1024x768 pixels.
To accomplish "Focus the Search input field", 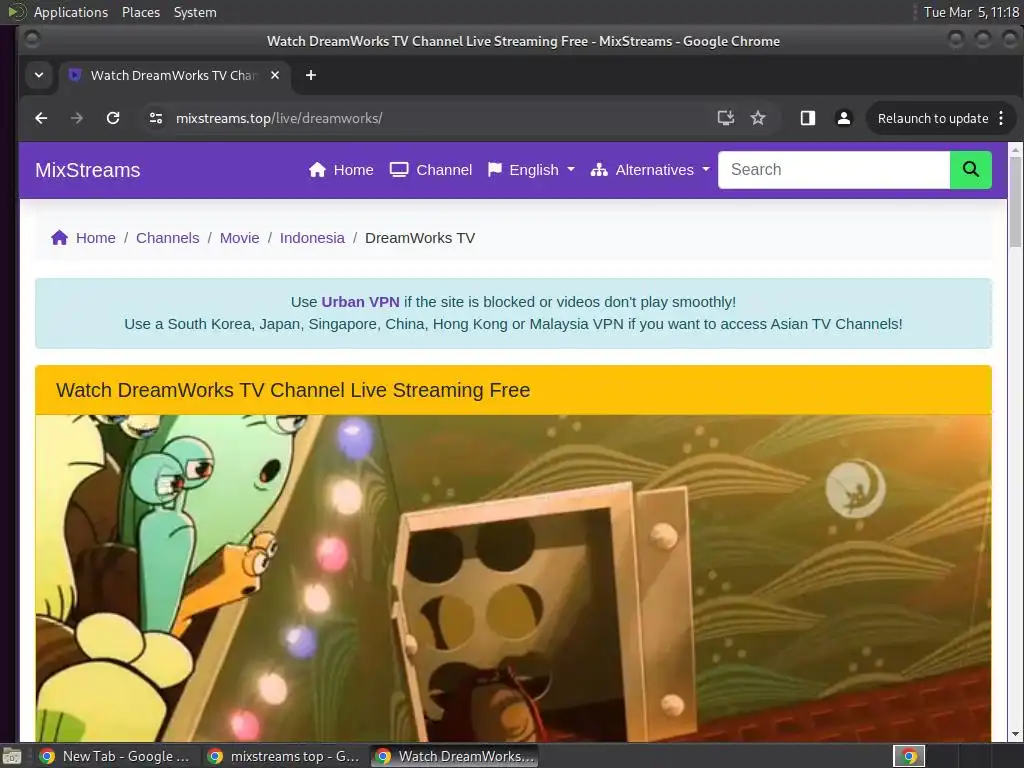I will point(834,170).
